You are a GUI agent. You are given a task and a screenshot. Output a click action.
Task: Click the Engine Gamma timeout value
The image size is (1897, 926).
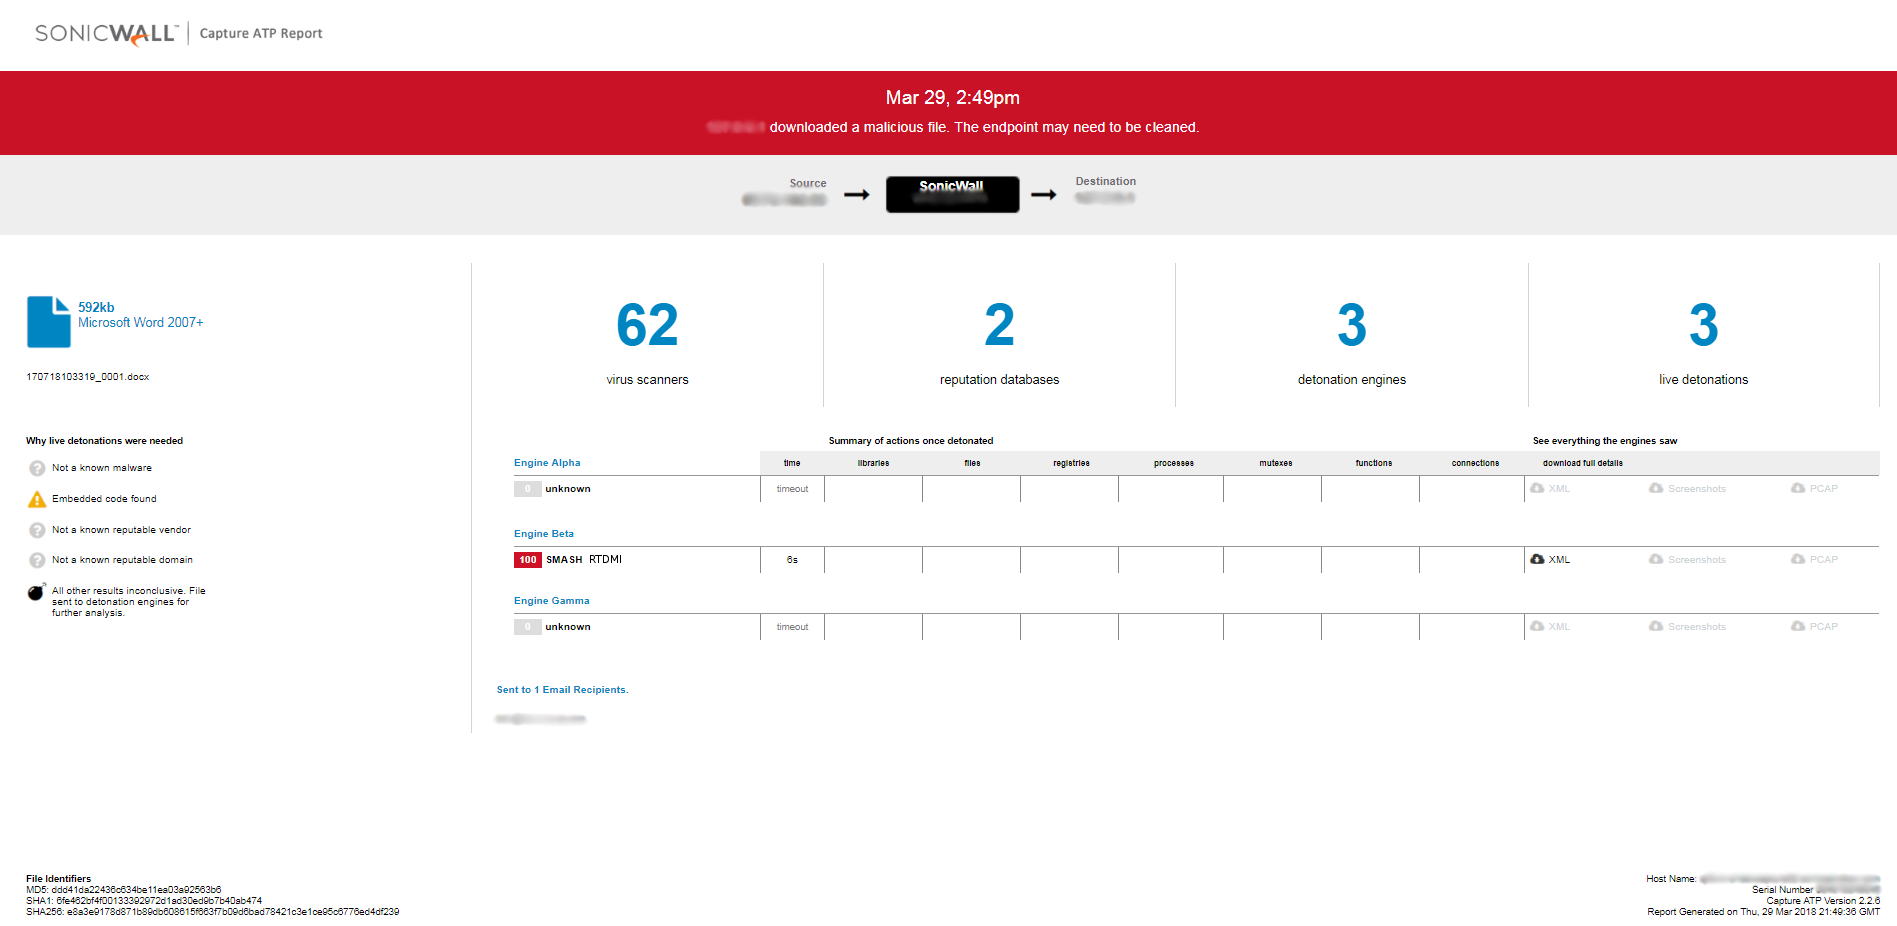(792, 627)
